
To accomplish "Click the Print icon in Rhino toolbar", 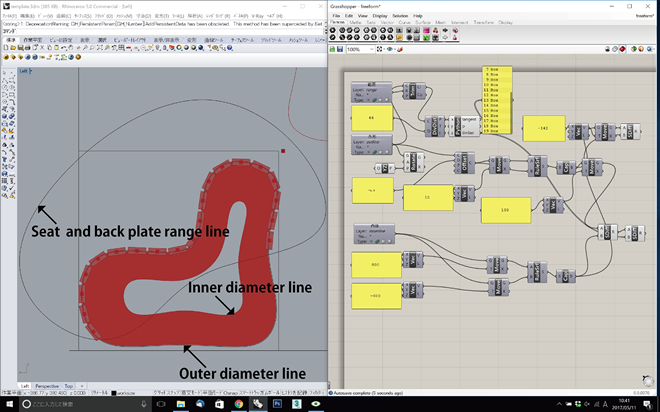I will pyautogui.click(x=27, y=48).
